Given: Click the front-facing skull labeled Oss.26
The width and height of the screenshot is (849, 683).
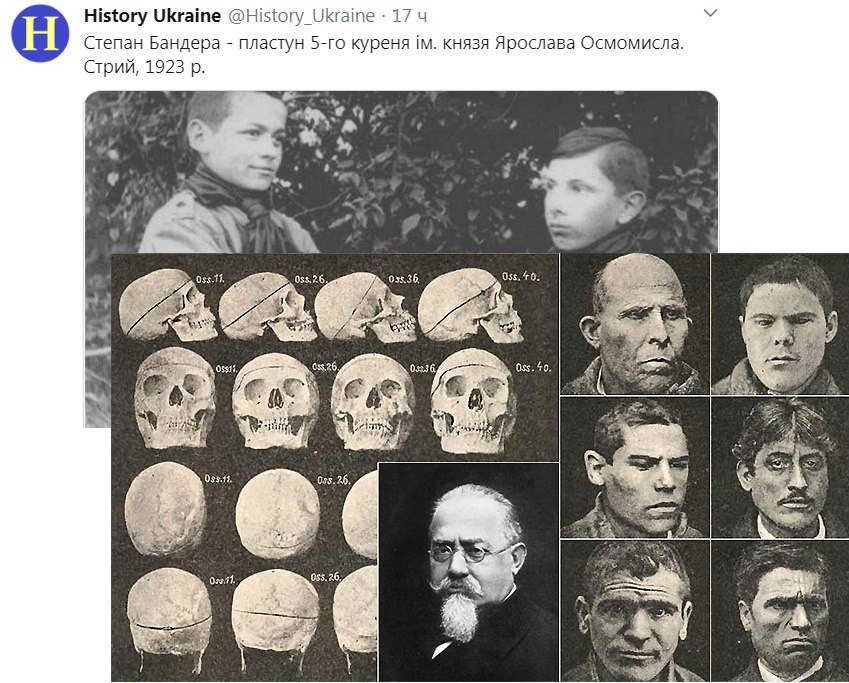Looking at the screenshot, I should [x=275, y=401].
